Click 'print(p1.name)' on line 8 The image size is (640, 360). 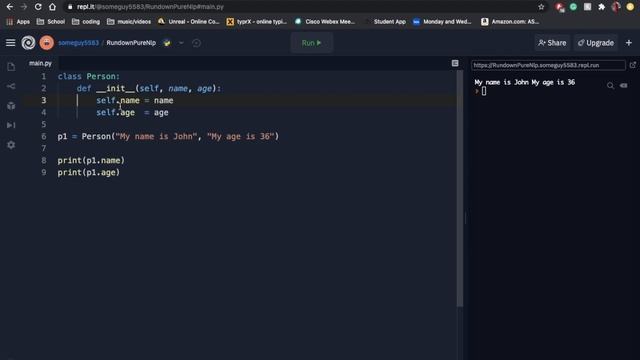[x=91, y=160]
